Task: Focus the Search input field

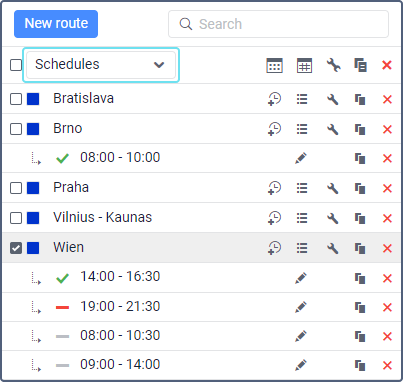Action: pos(278,24)
